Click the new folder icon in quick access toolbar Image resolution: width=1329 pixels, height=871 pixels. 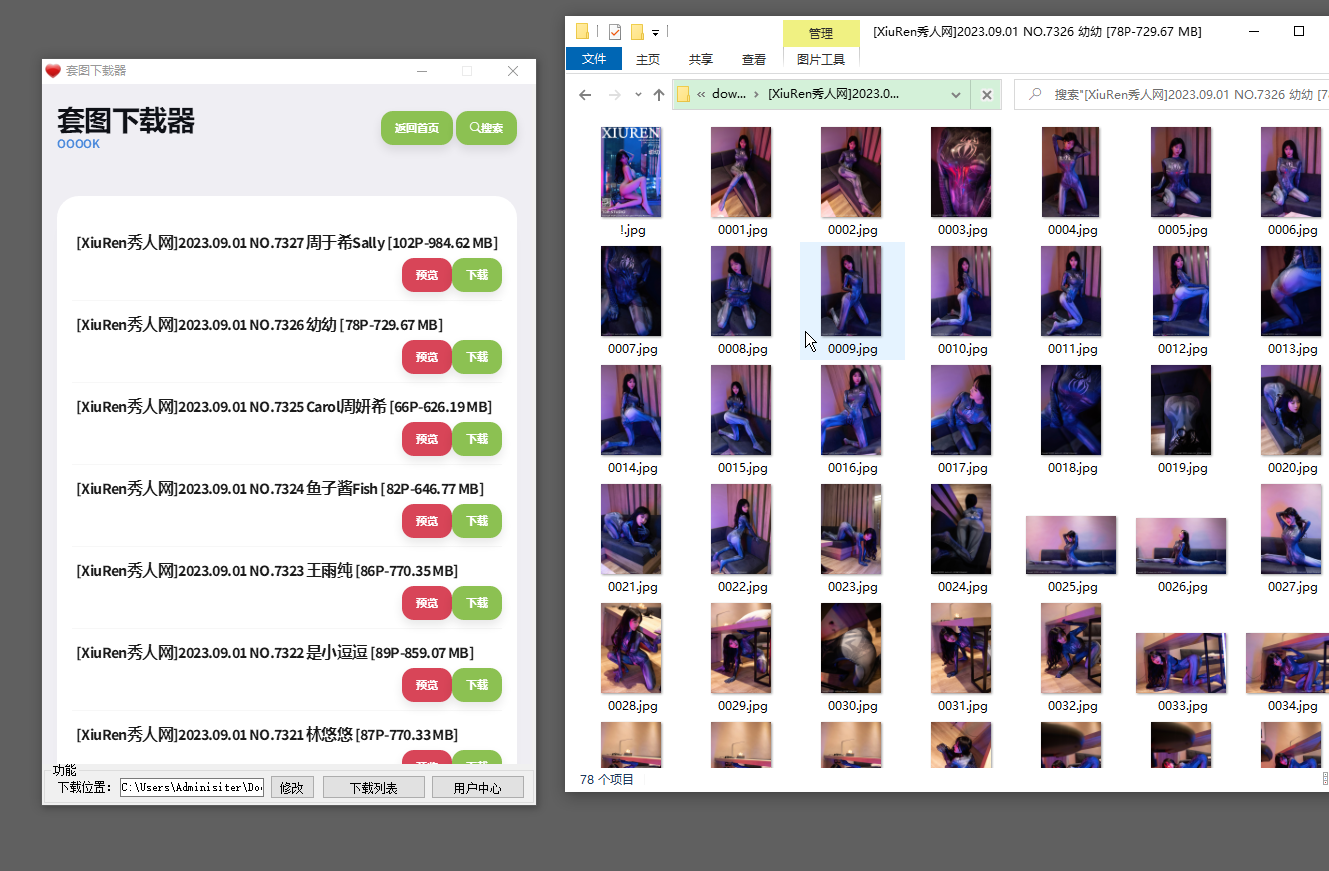pos(637,32)
